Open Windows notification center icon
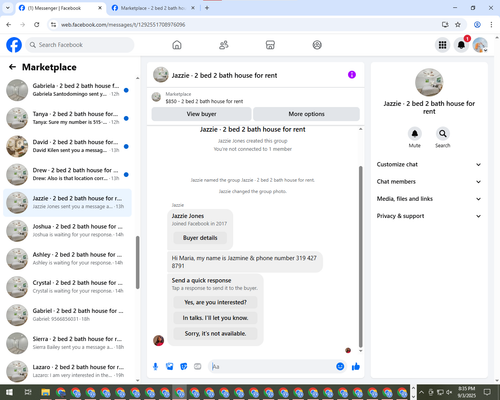Screen dimensions: 500x400 (487, 392)
